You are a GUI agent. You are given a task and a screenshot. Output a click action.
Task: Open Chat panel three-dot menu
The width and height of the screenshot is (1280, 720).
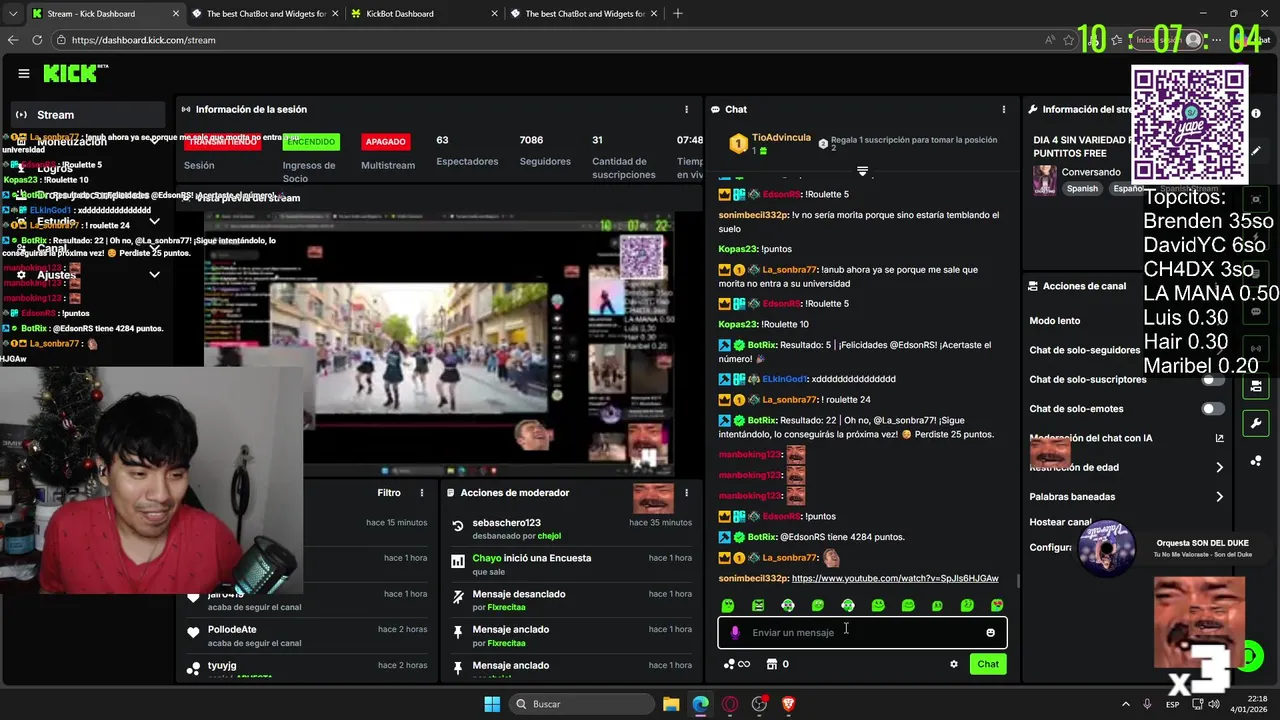coord(1004,109)
